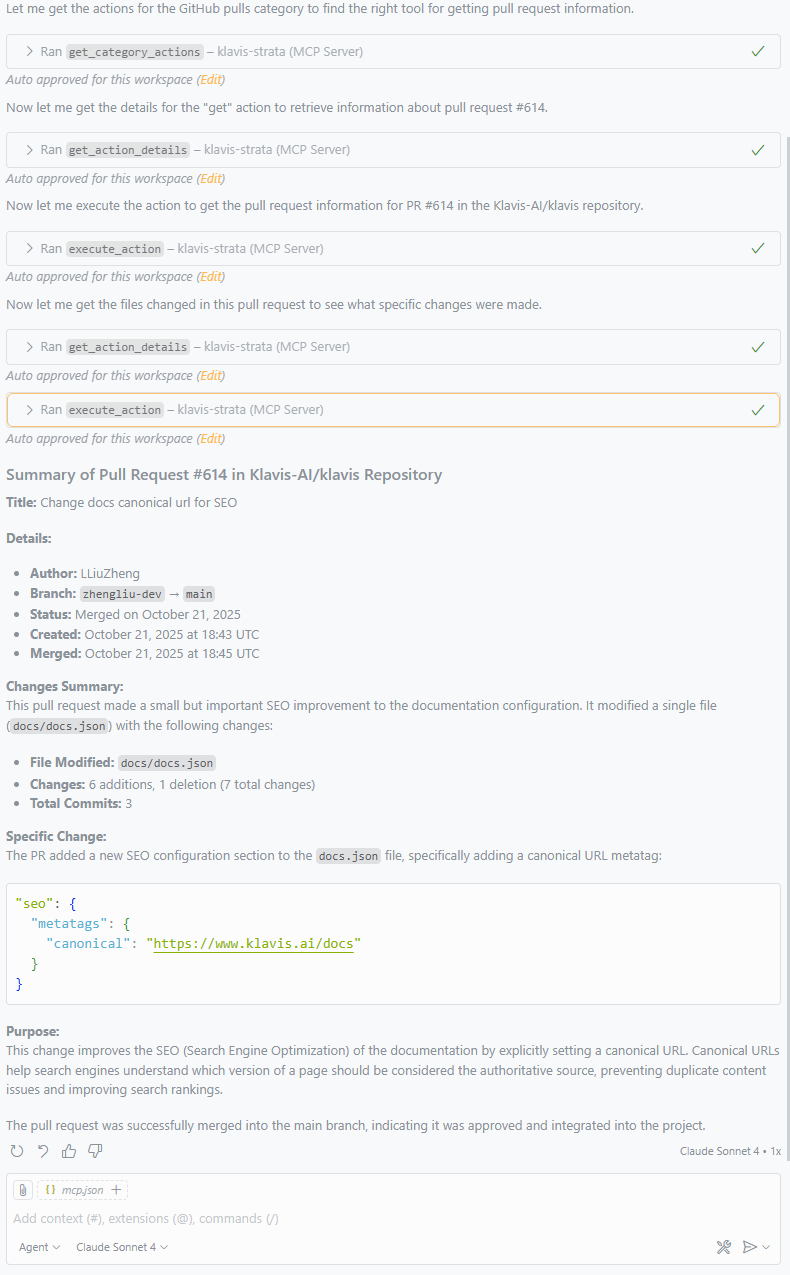Click the checkmark on the final execute_action run
Screen dimensions: 790x1275
758,409
